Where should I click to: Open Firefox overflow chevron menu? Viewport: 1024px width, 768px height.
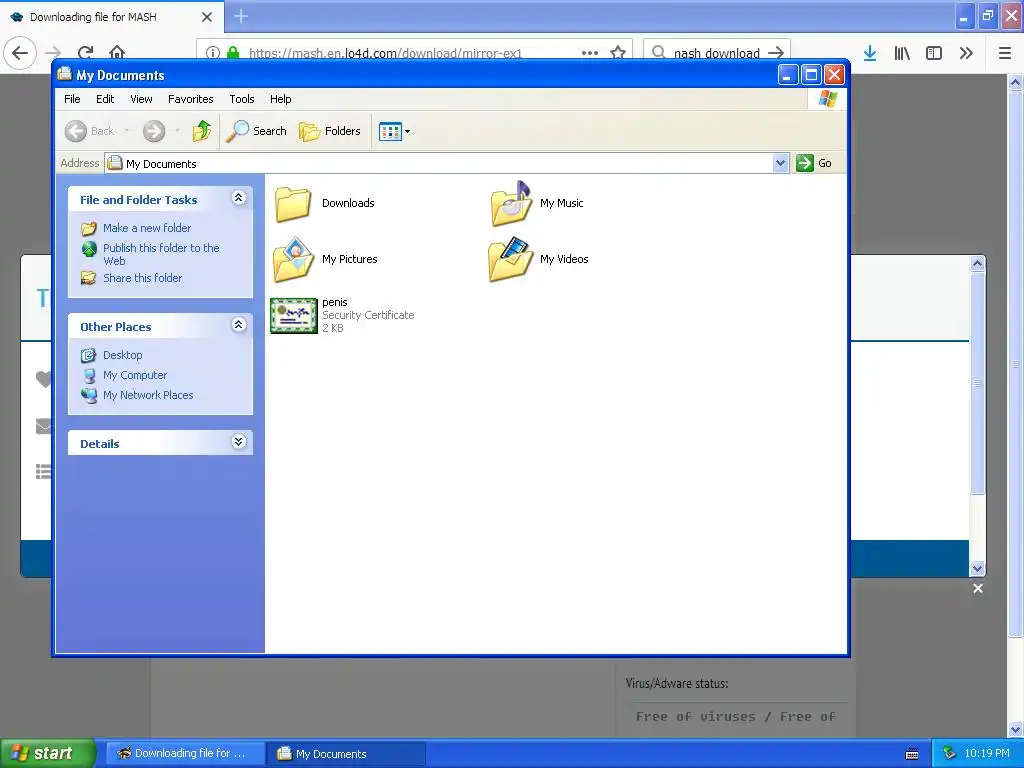[x=966, y=53]
